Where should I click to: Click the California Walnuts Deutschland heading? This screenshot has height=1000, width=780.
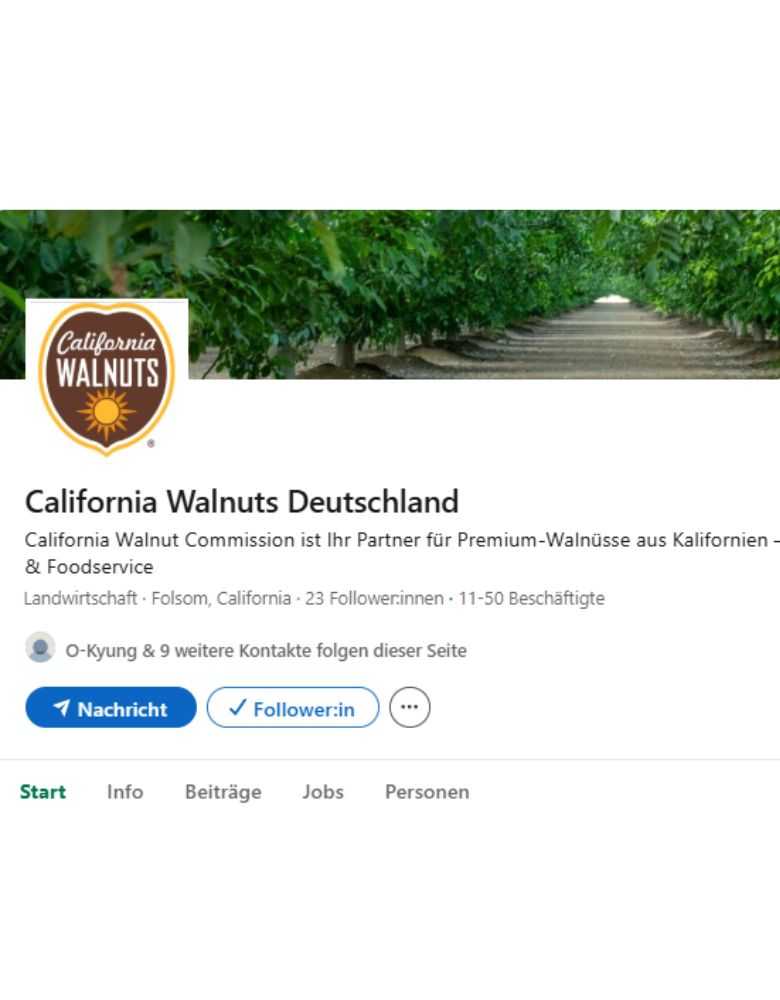pyautogui.click(x=242, y=501)
